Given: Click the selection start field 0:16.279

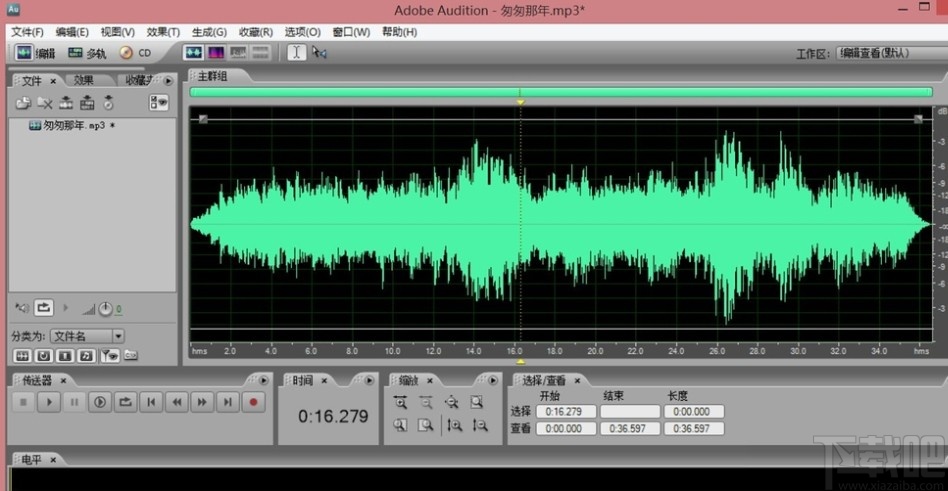Looking at the screenshot, I should [x=567, y=412].
